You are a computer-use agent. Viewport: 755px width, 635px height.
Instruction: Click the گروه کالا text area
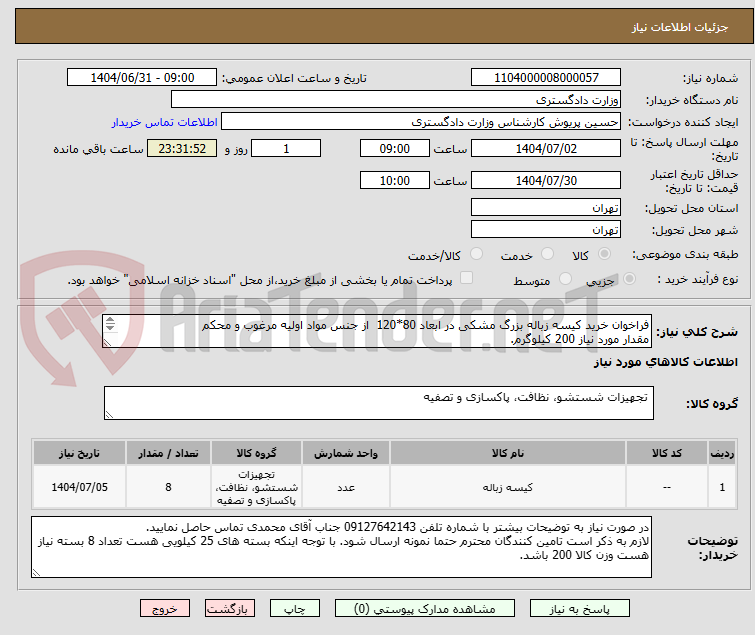click(x=379, y=403)
